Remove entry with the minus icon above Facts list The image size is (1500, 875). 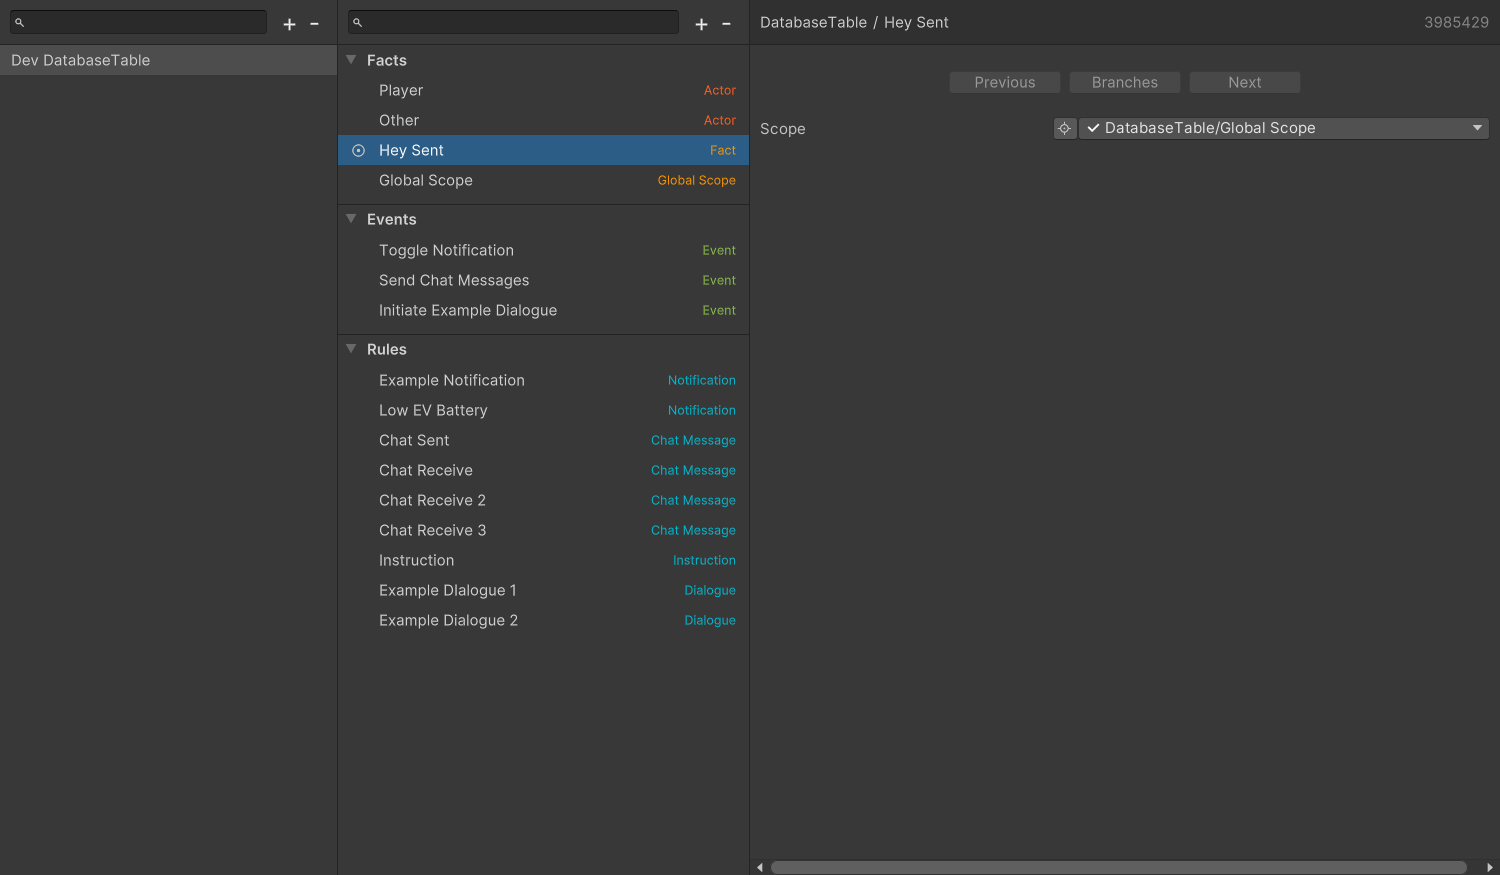726,24
